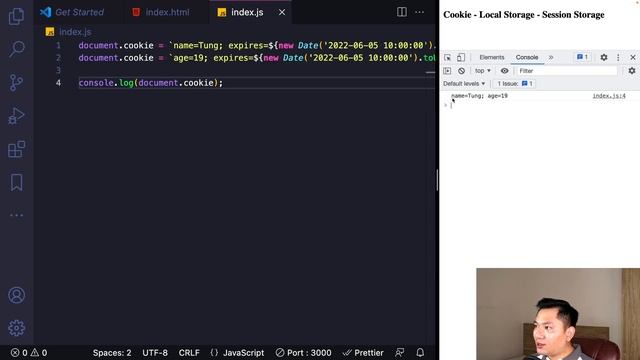640x360 pixels.
Task: Open the Source Control view
Action: [x=16, y=82]
